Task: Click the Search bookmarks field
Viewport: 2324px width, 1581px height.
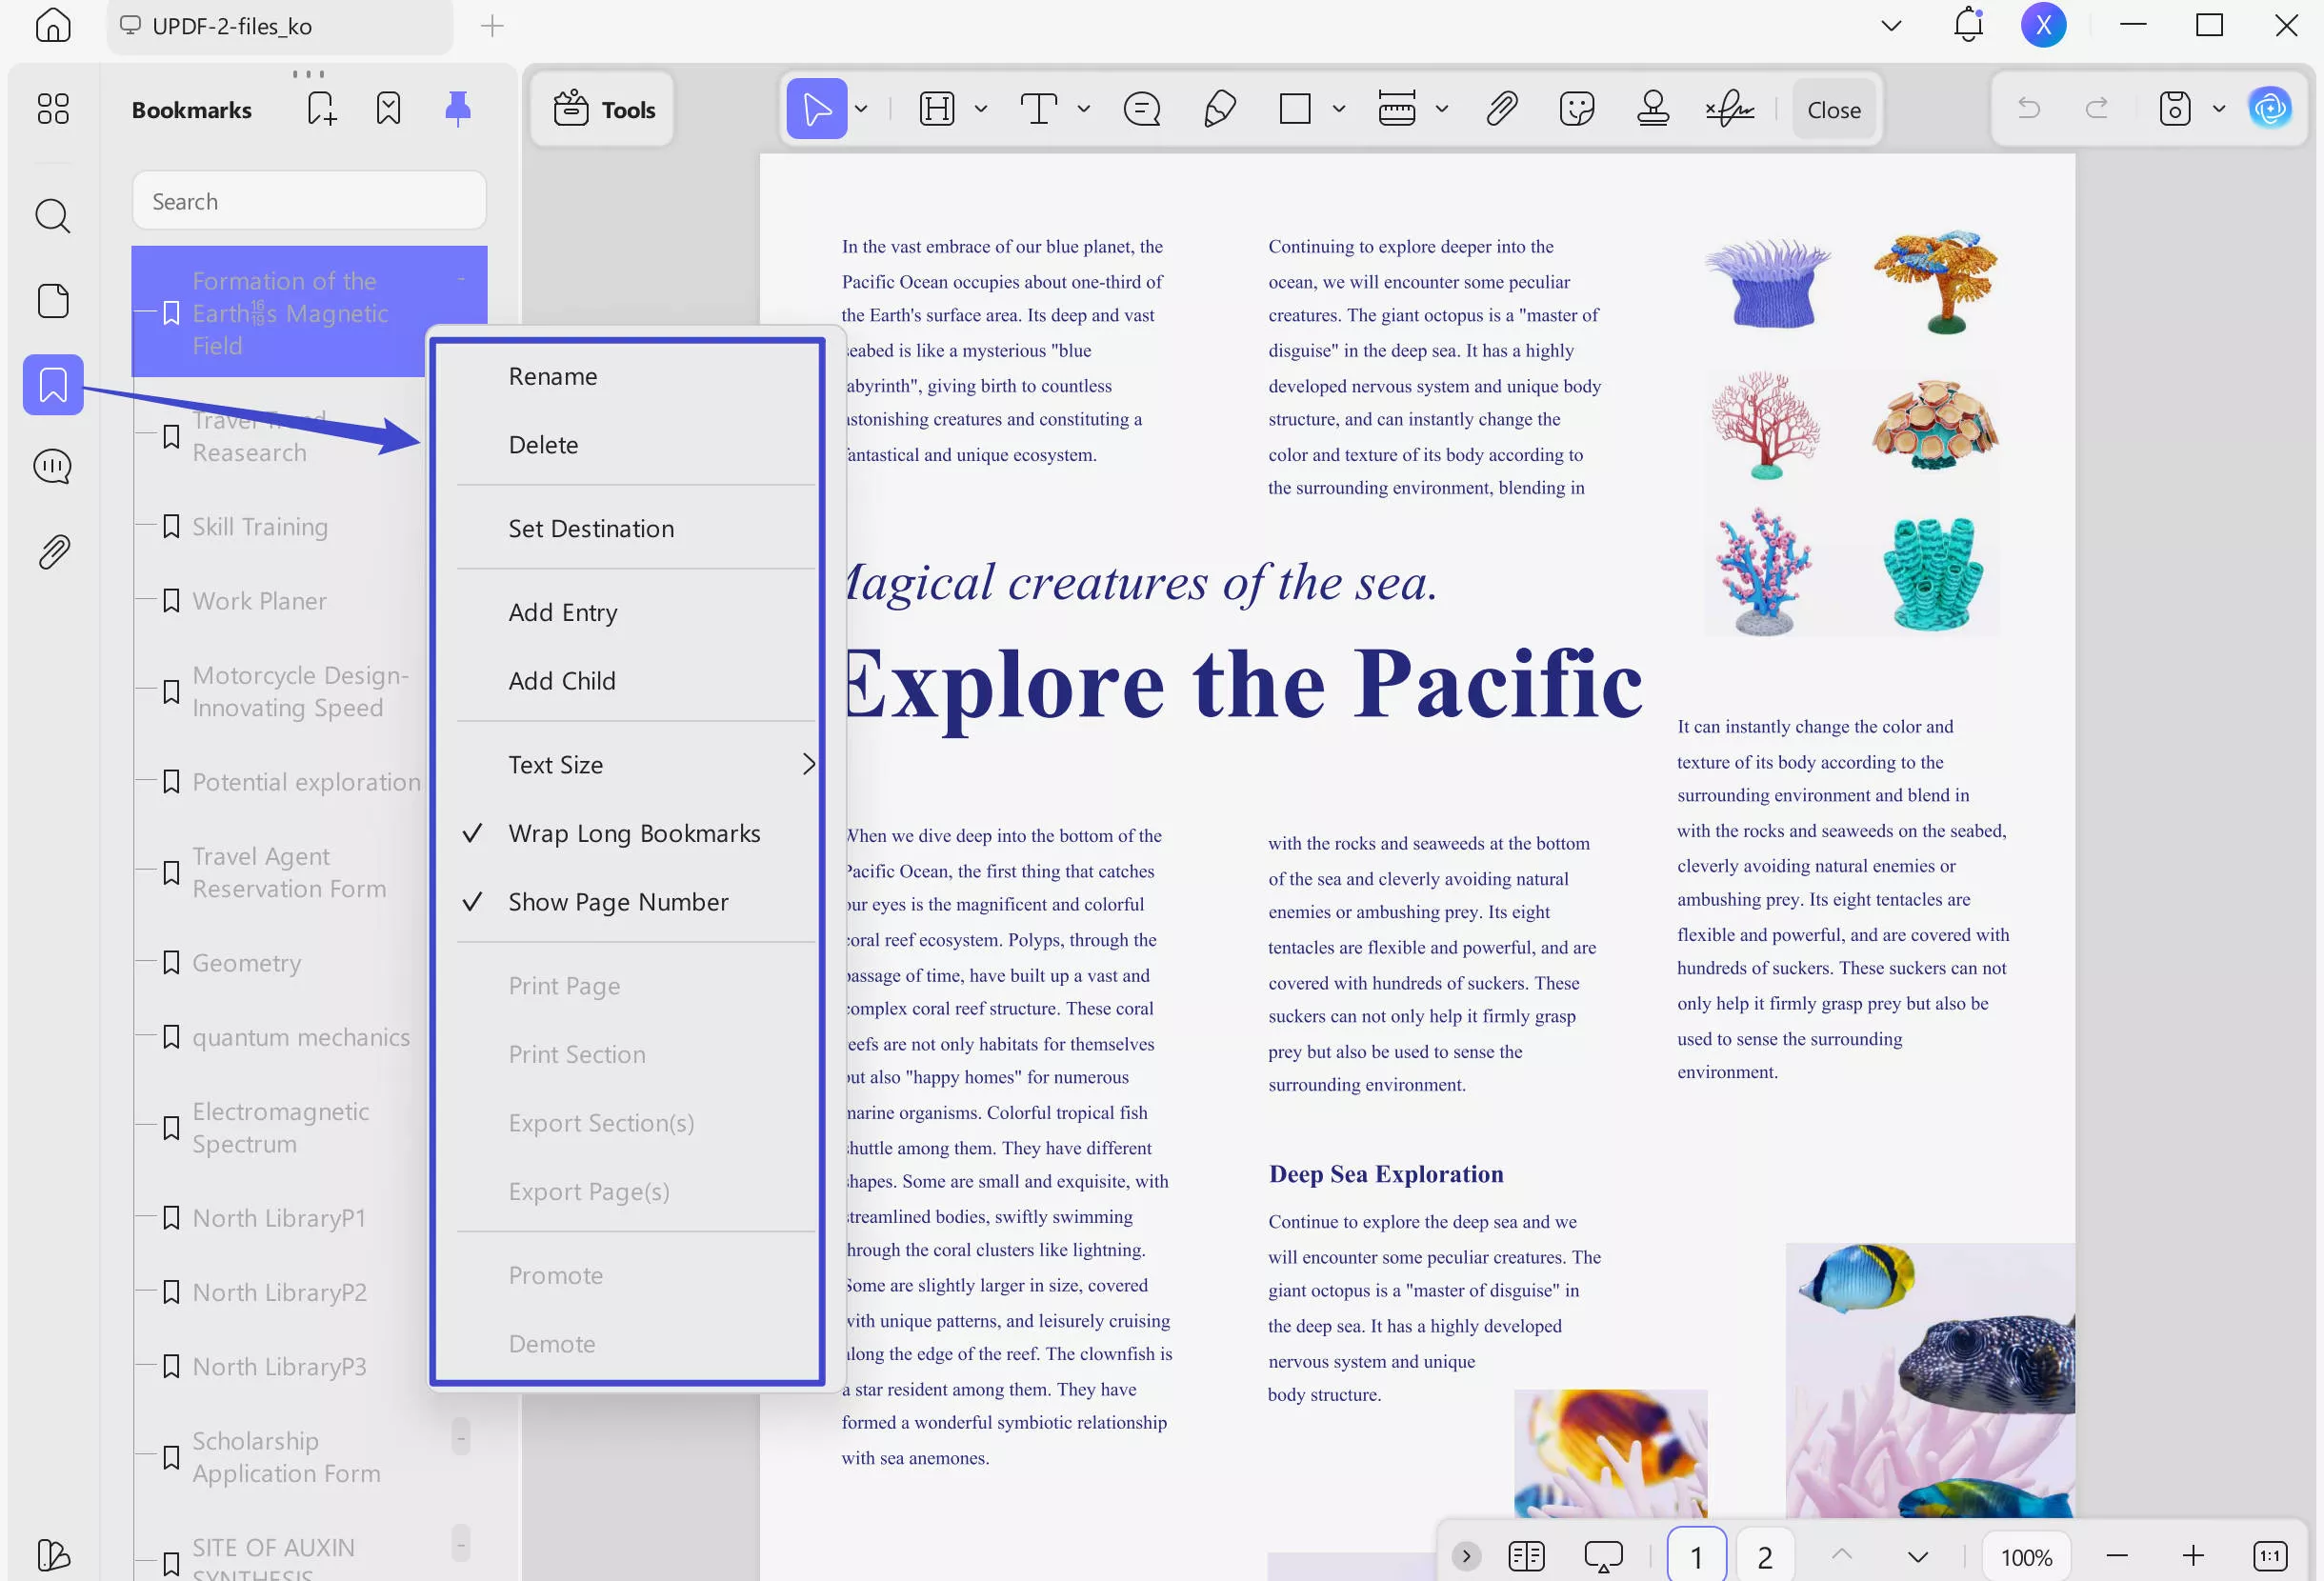Action: (309, 201)
